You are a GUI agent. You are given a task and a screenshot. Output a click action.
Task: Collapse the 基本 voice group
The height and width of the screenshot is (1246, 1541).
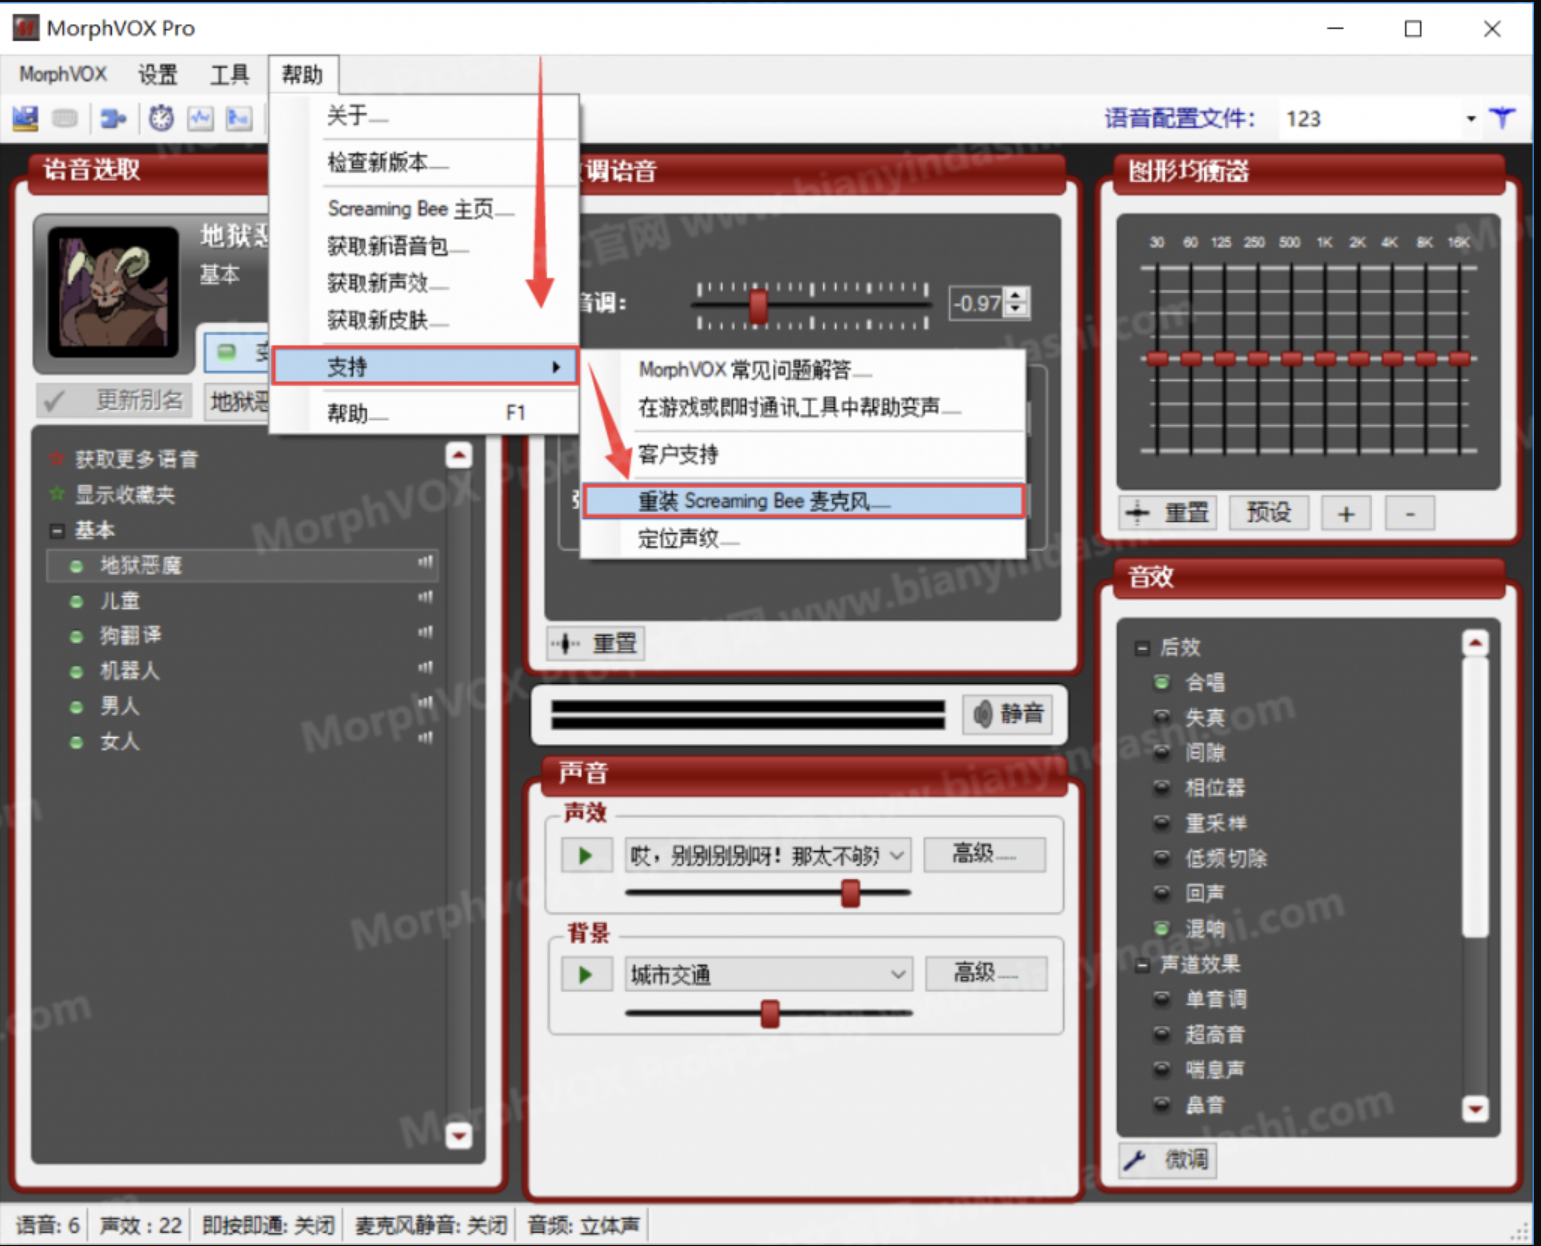click(57, 530)
